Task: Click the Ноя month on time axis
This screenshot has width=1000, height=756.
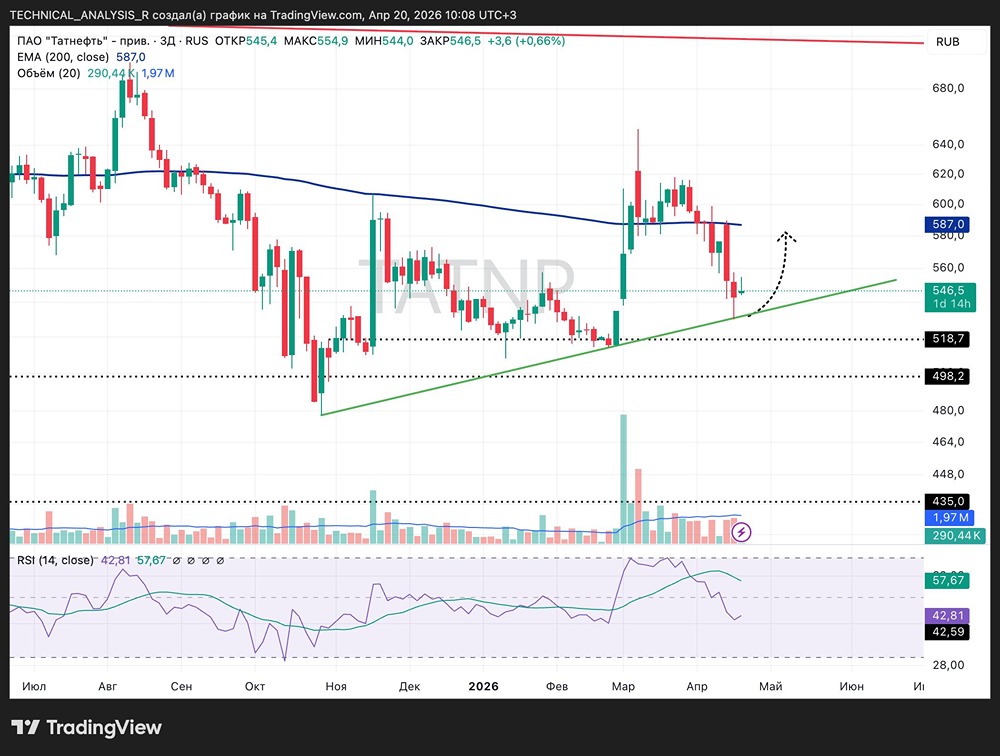Action: click(x=335, y=686)
